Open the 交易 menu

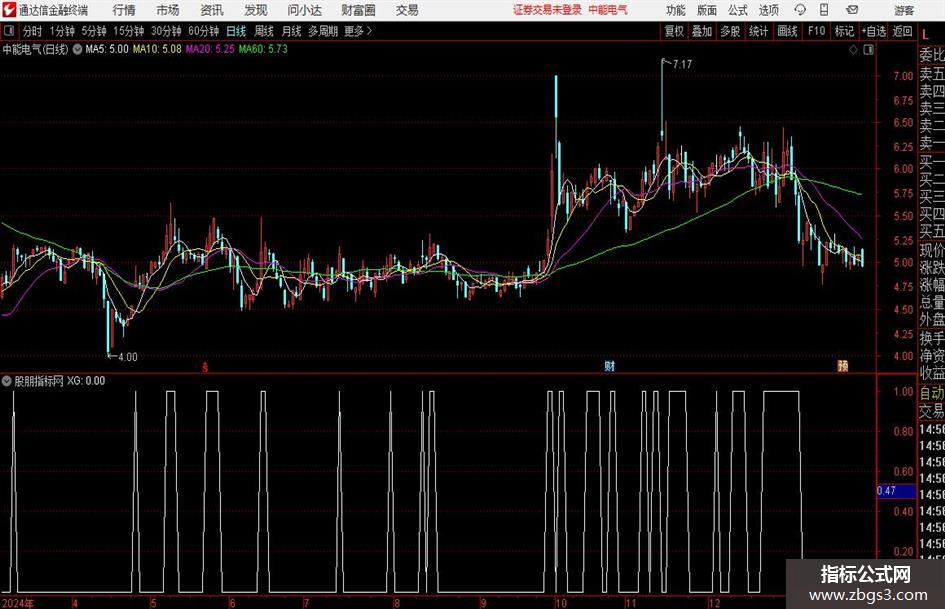[407, 10]
